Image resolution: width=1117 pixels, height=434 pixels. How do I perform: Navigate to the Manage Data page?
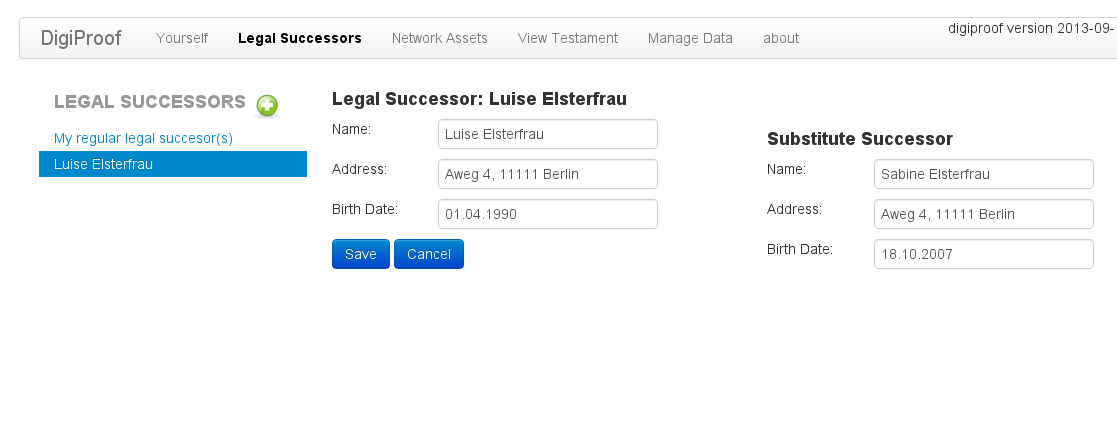click(x=690, y=38)
